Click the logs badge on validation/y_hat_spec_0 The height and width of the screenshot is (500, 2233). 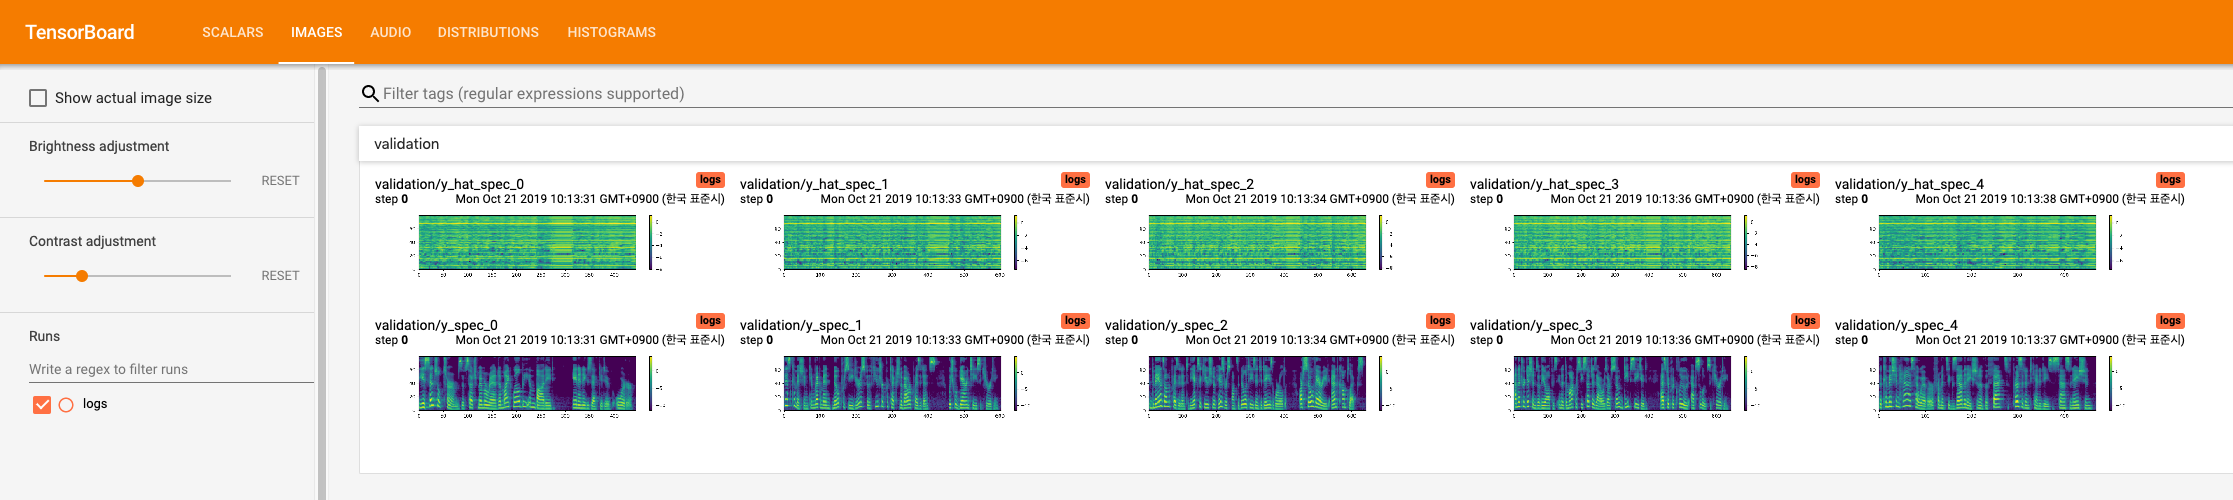click(x=710, y=180)
